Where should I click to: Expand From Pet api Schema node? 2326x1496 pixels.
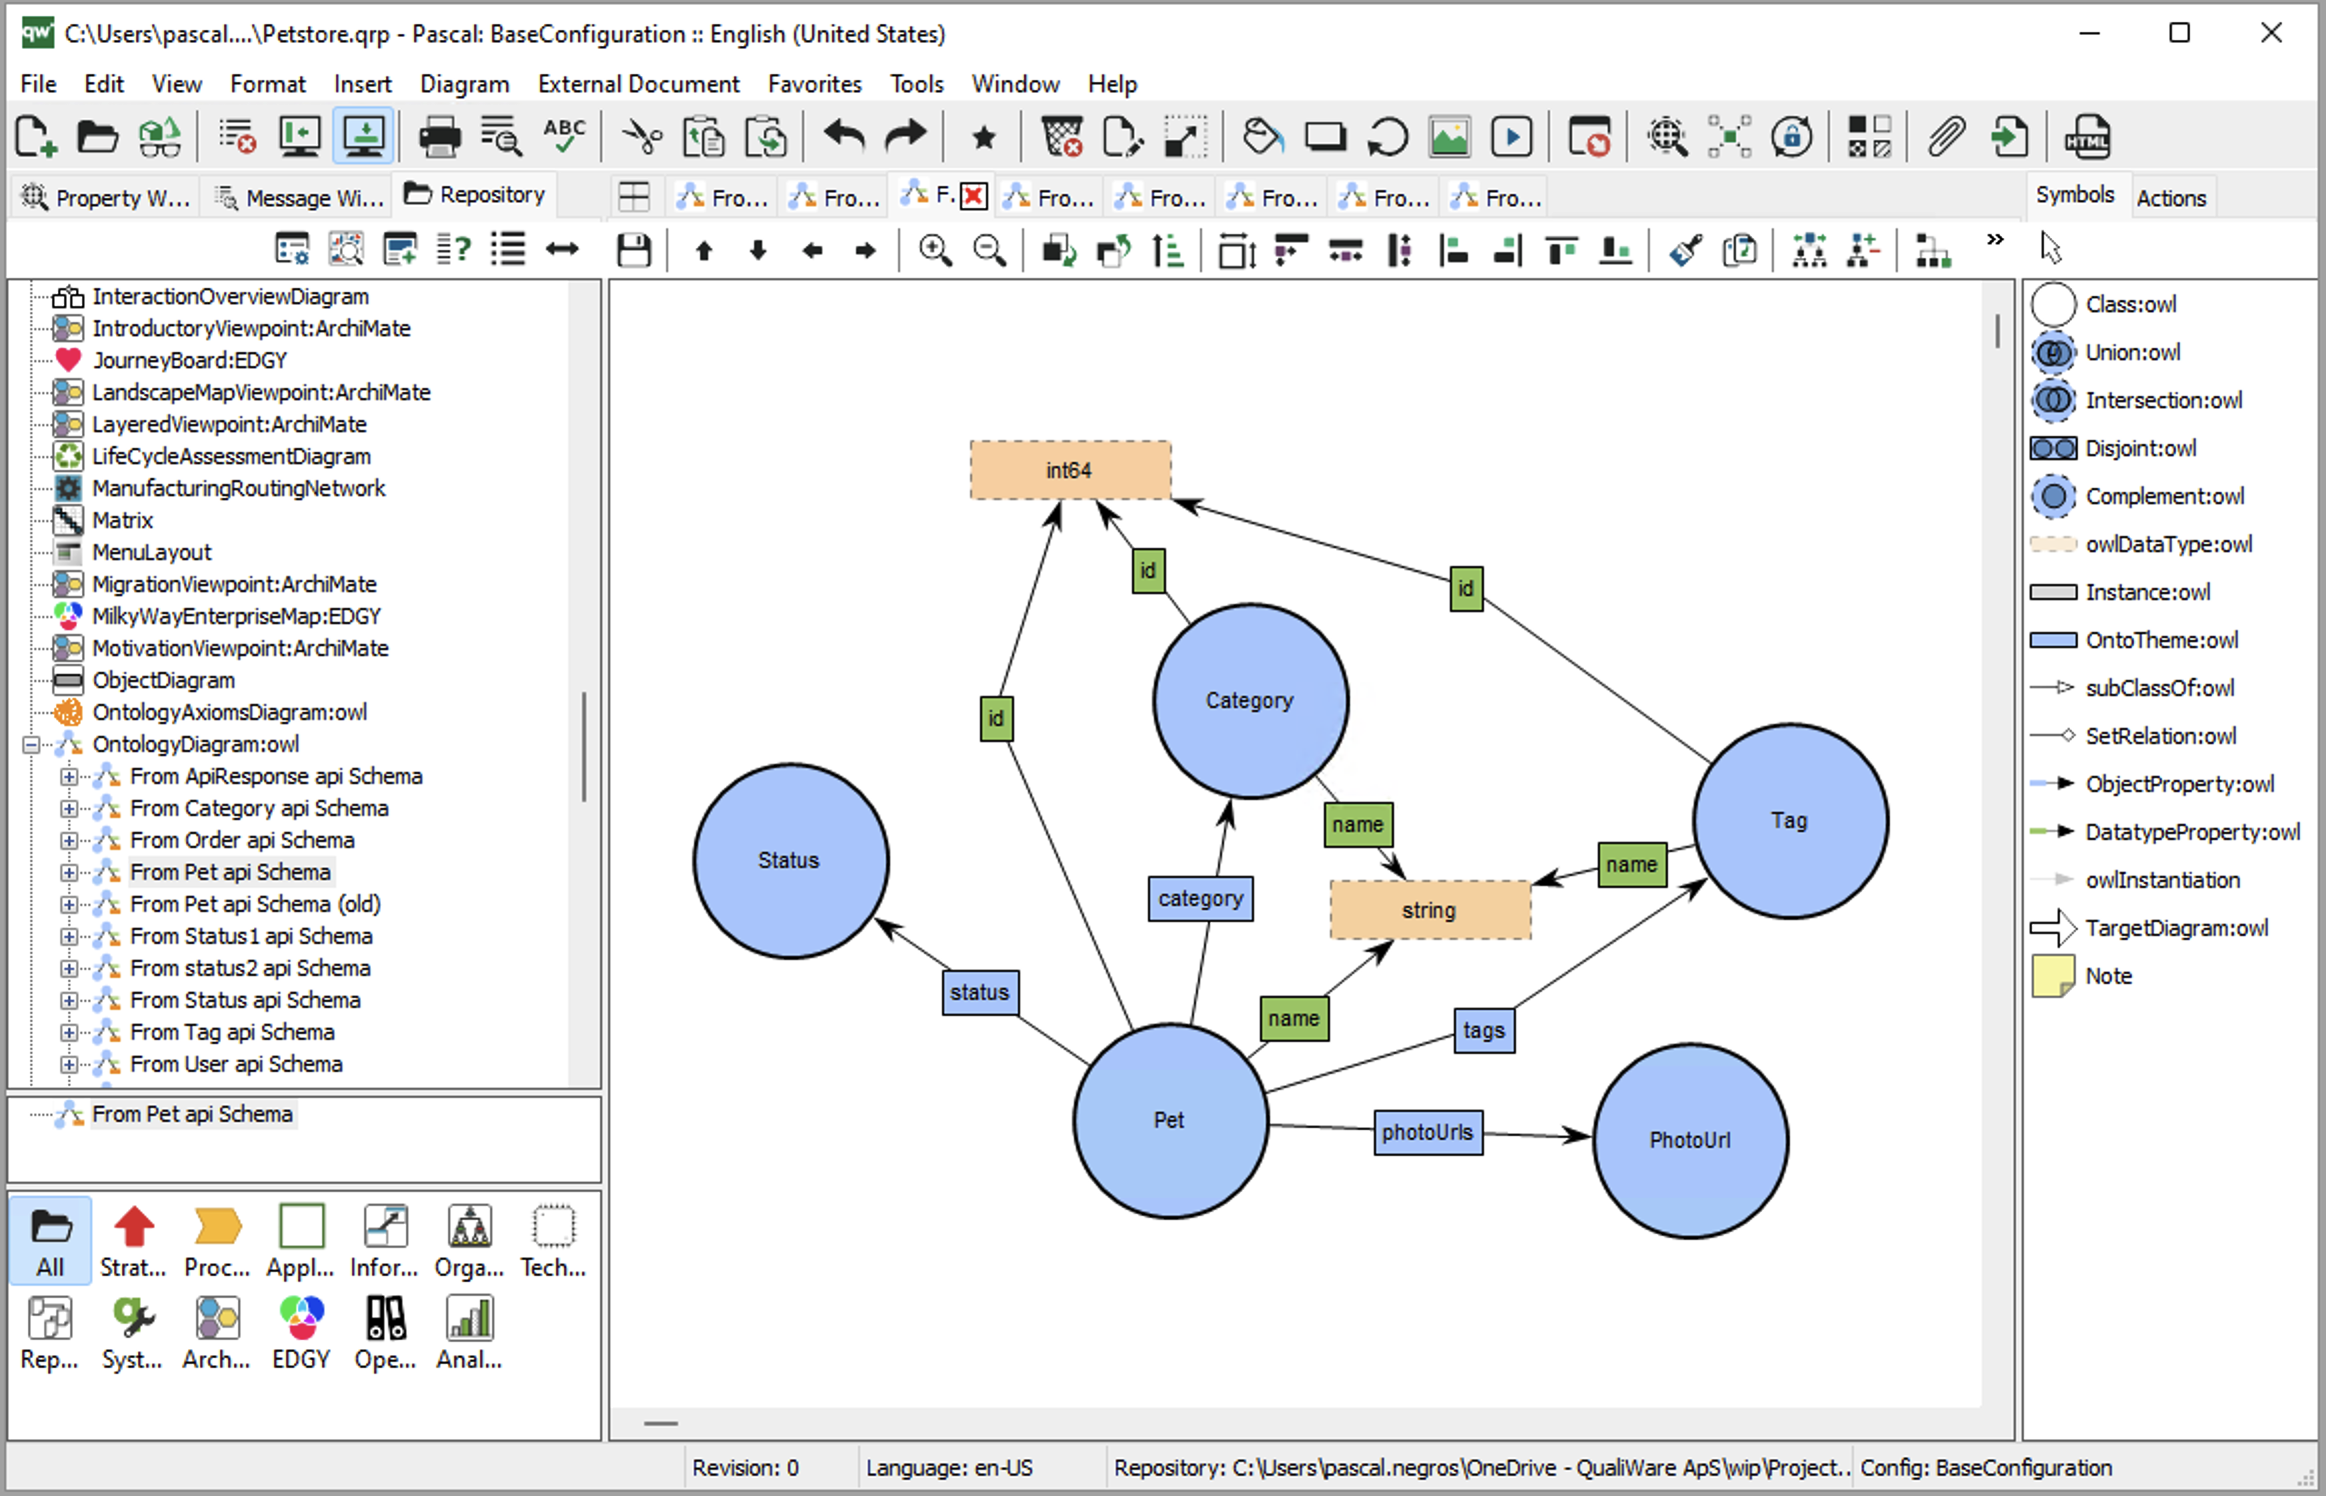coord(68,872)
